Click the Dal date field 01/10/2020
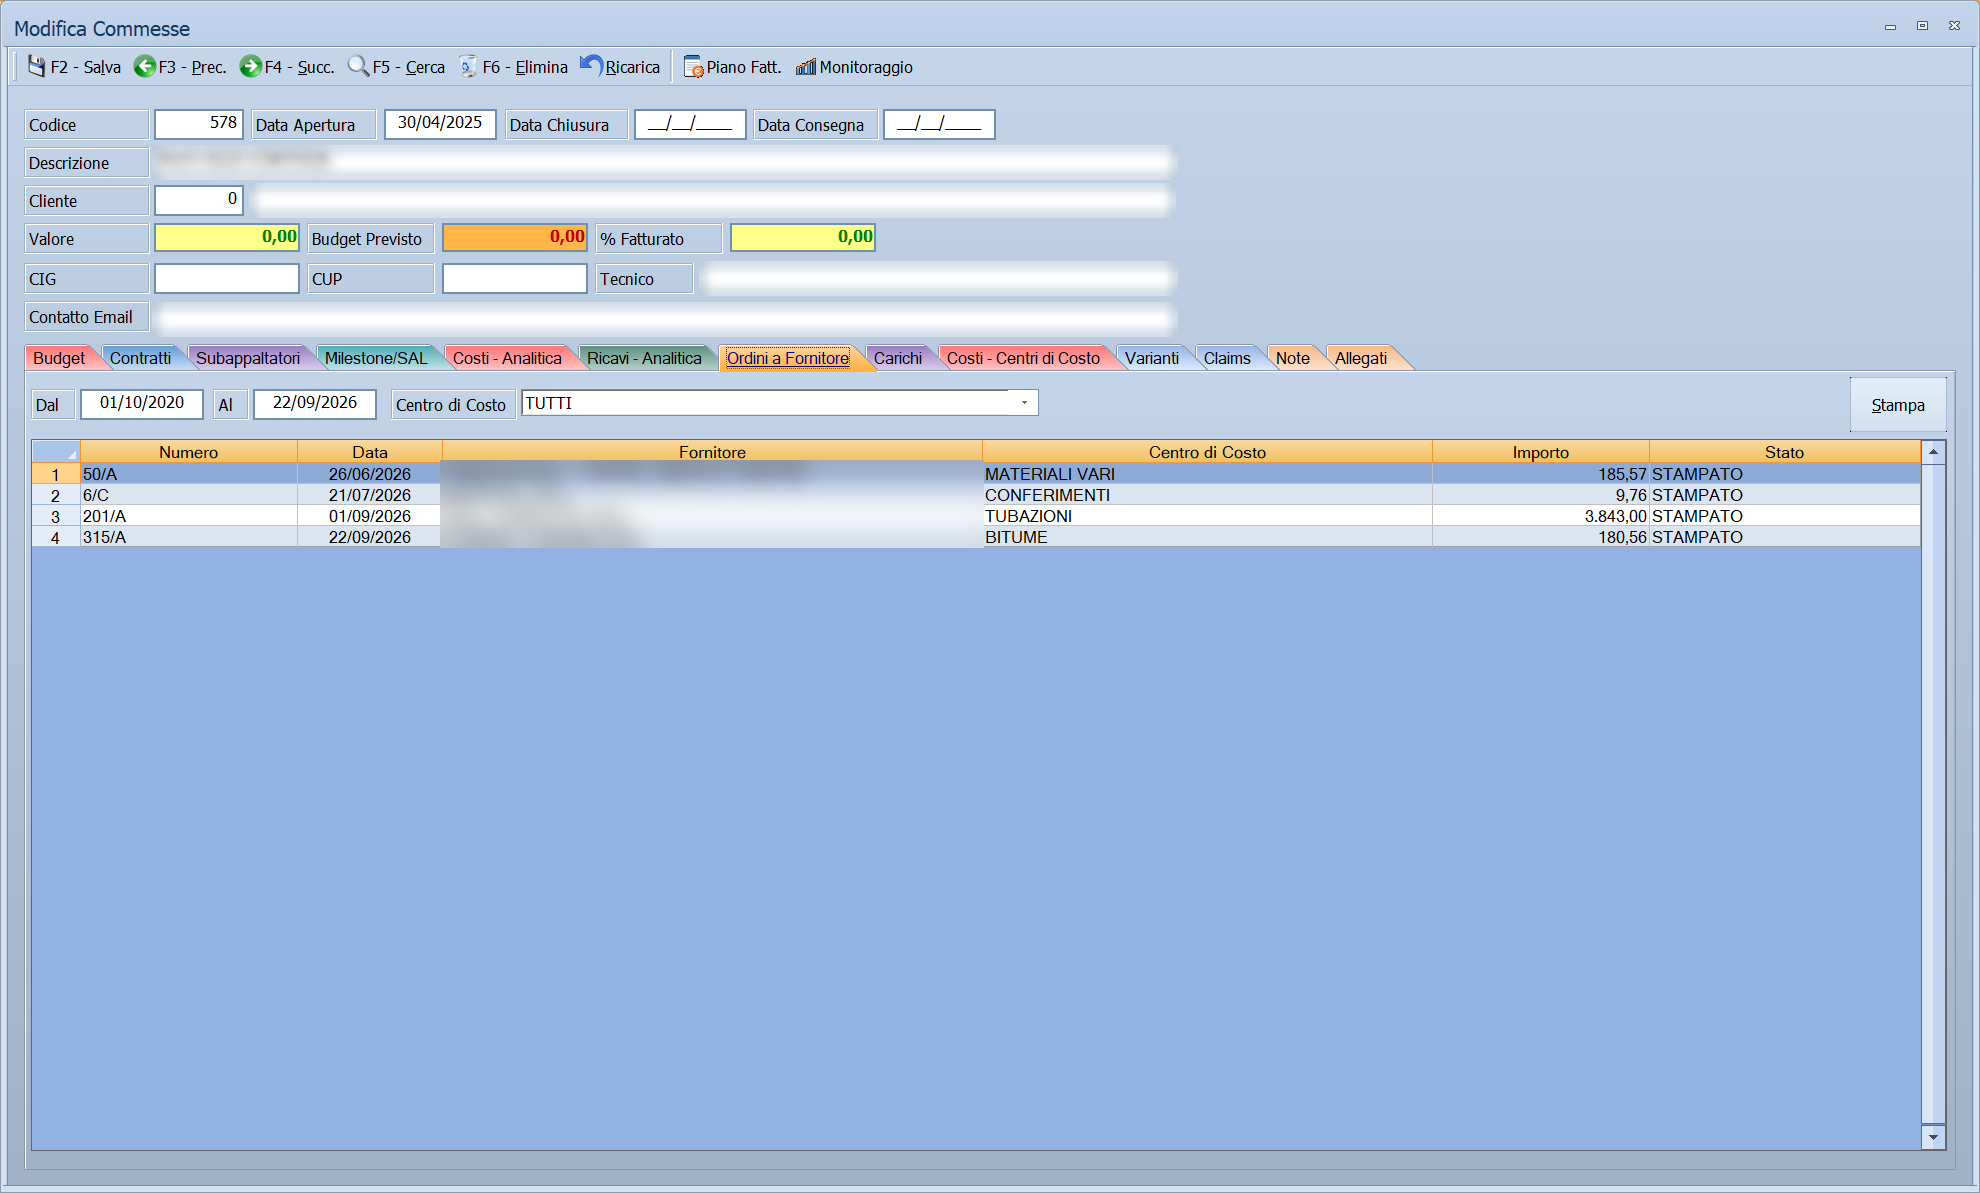The image size is (1980, 1193). click(142, 403)
